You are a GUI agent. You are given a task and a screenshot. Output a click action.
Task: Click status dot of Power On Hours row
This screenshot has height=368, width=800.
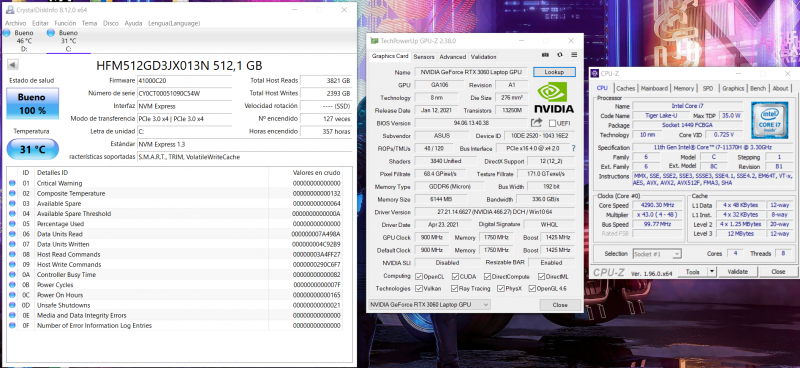pos(12,295)
